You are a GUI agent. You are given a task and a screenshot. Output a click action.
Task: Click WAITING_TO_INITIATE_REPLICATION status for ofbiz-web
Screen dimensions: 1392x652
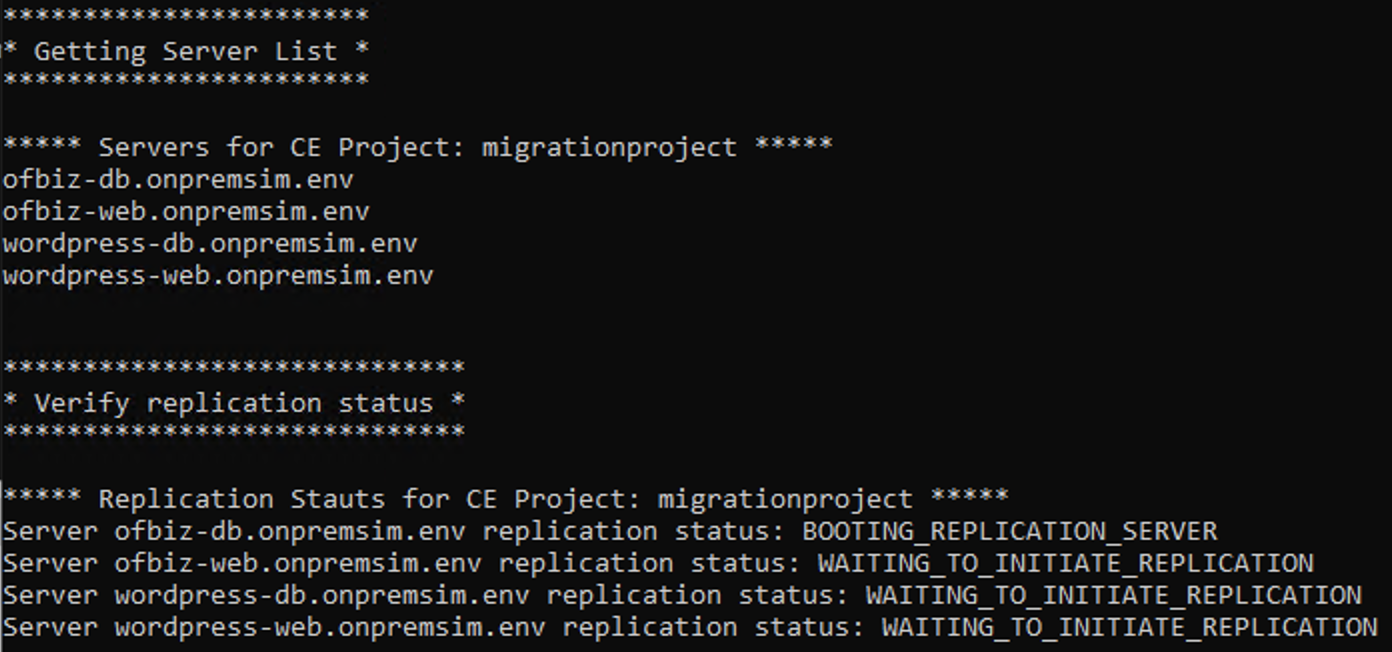coord(1066,563)
